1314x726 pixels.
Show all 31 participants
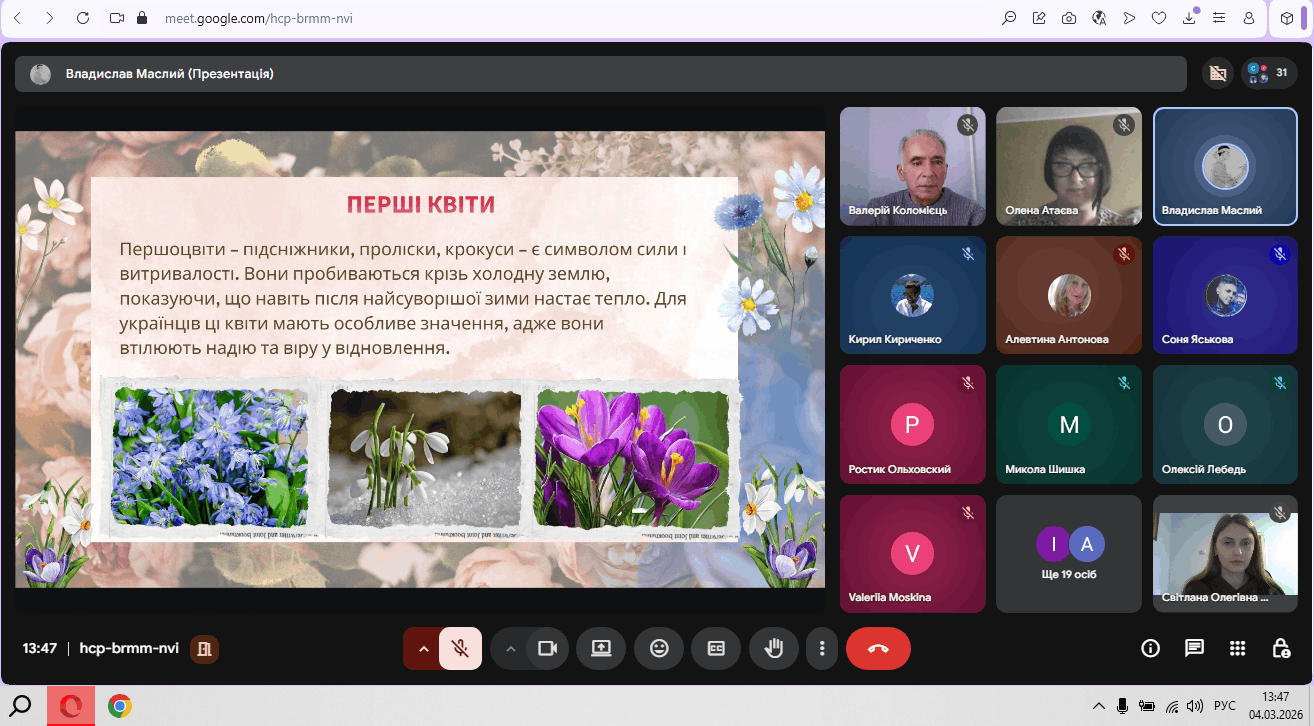pyautogui.click(x=1269, y=73)
